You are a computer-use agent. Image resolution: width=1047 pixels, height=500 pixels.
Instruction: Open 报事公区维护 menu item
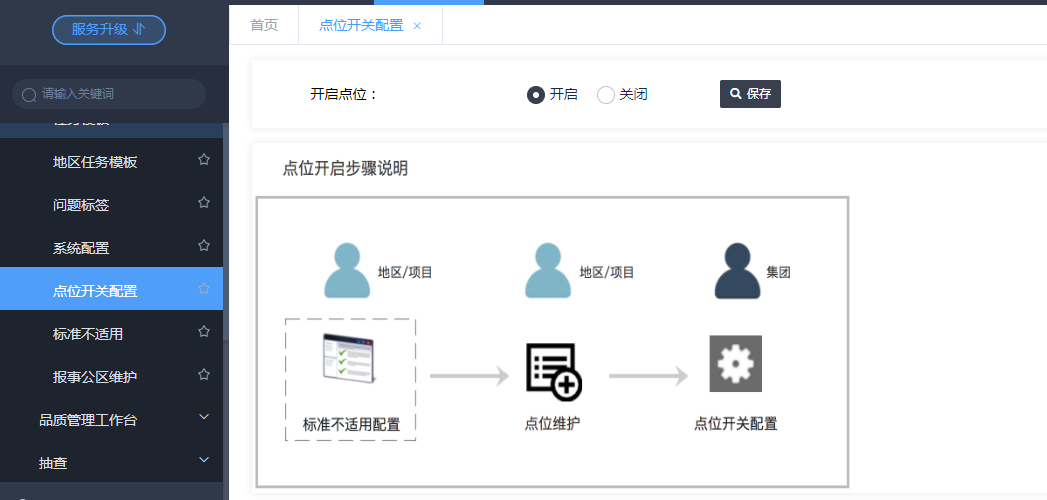click(95, 377)
